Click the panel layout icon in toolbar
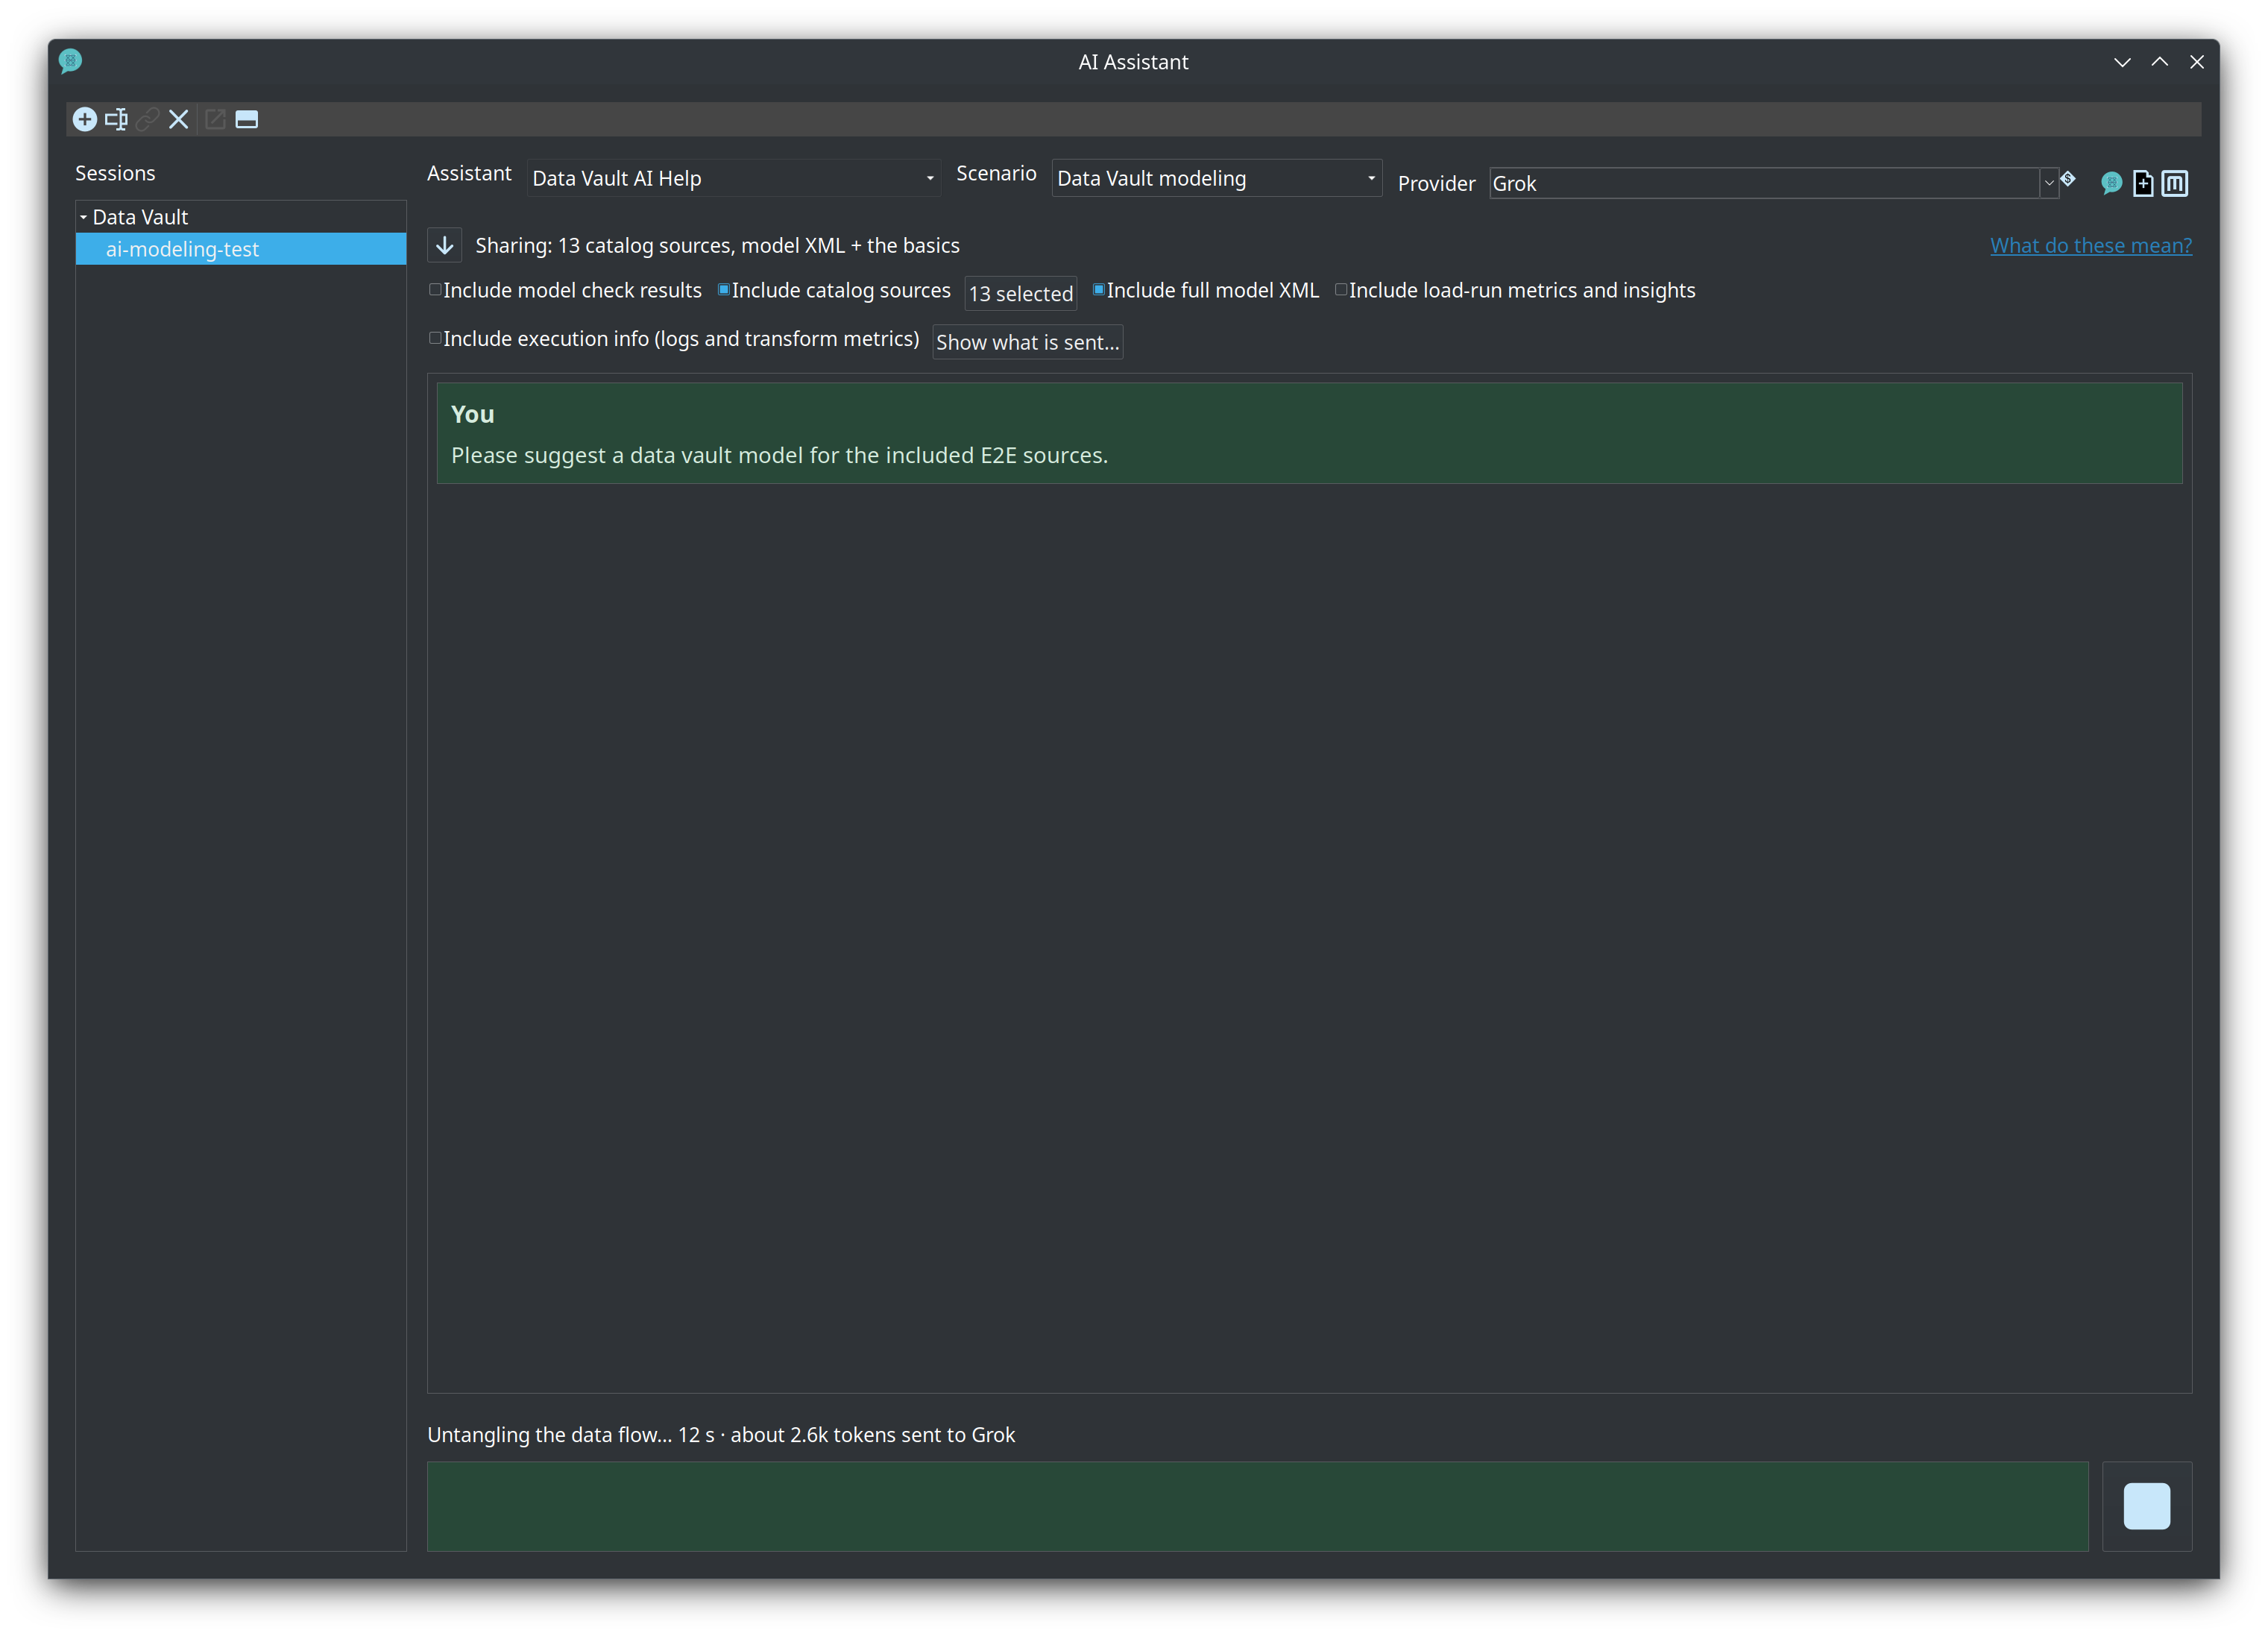 point(247,120)
